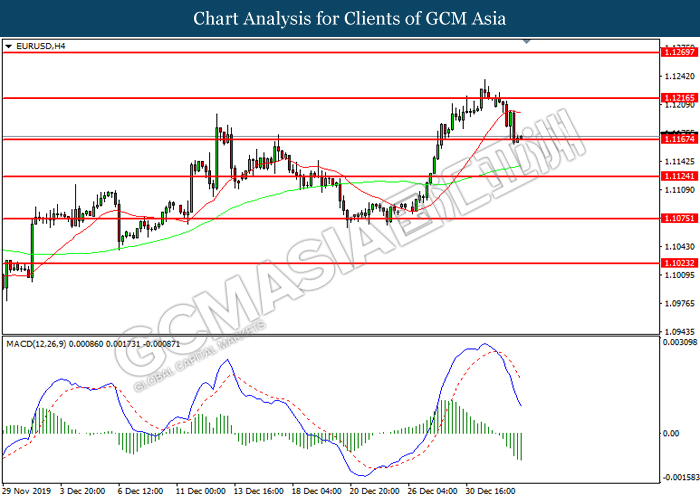Click the 1.10095 price axis value

tap(679, 275)
